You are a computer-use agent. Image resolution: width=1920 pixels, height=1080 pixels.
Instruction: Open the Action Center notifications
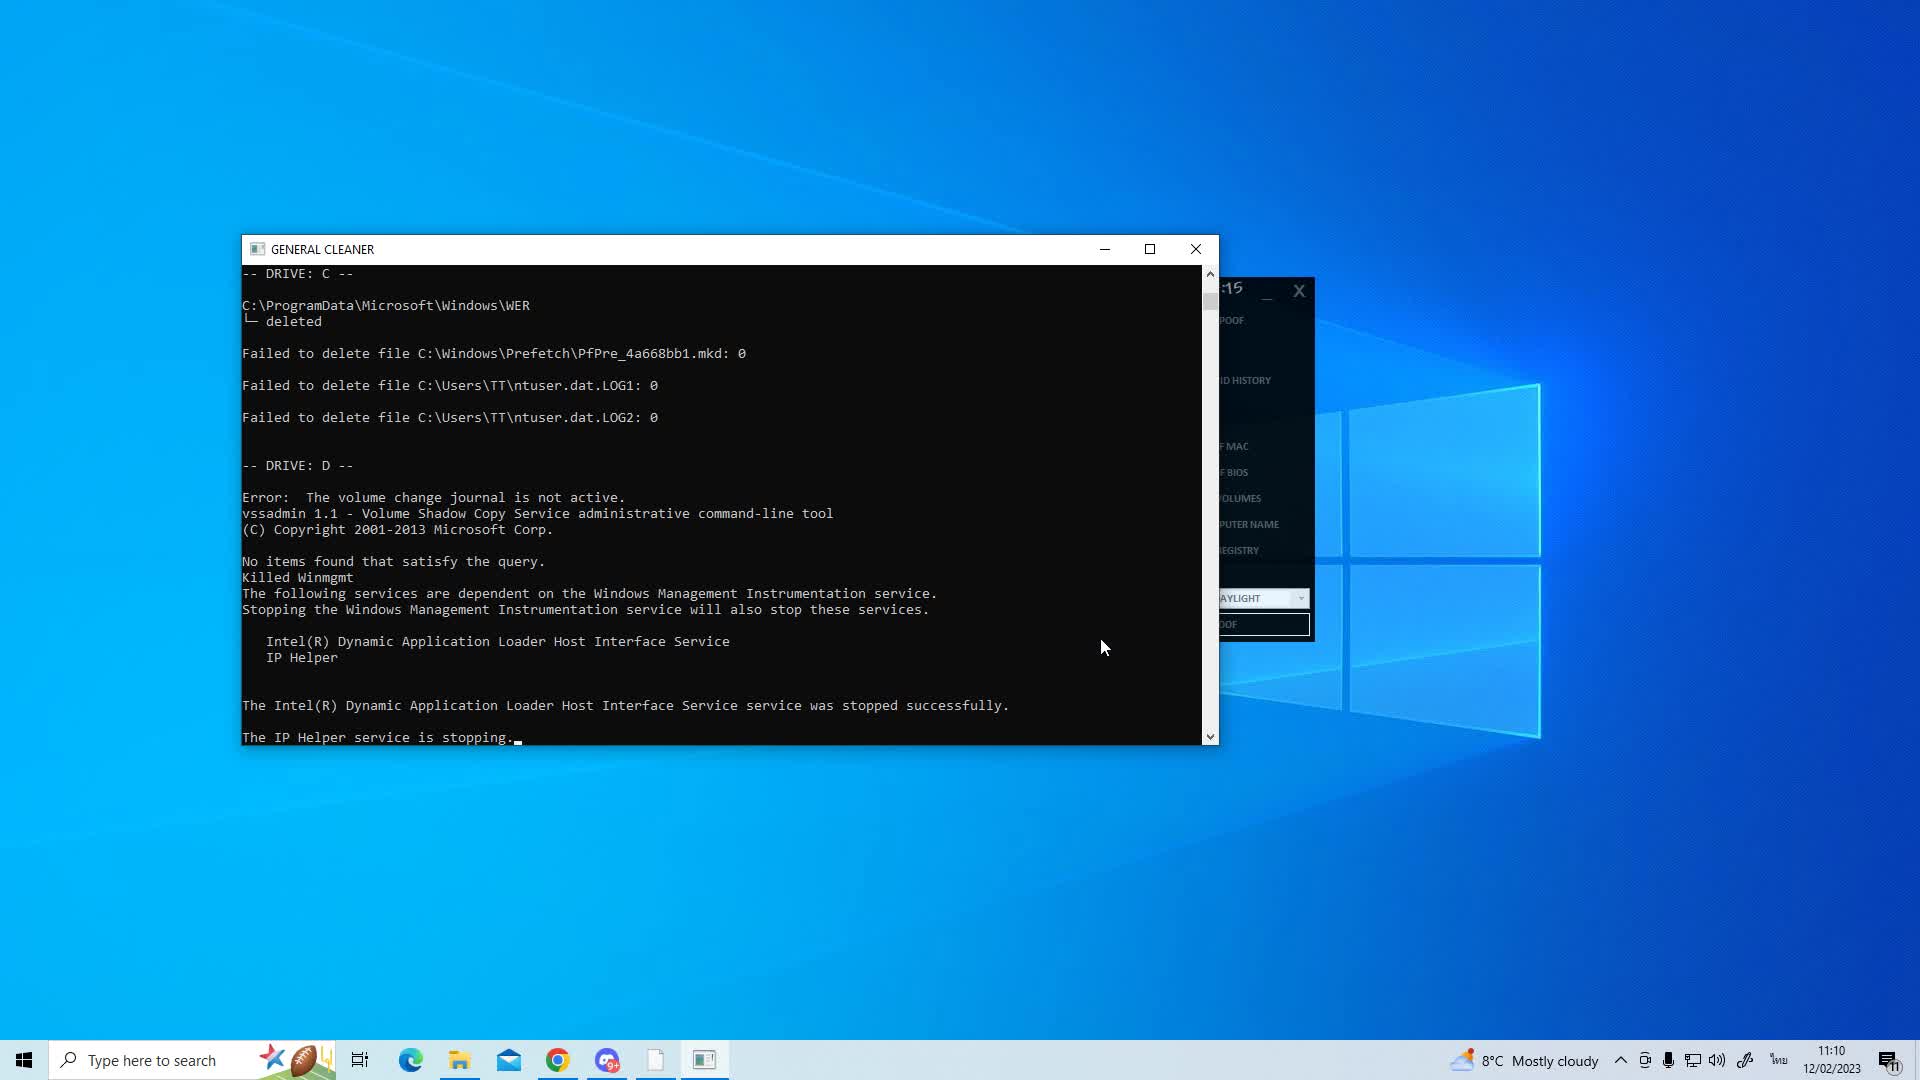tap(1888, 1061)
